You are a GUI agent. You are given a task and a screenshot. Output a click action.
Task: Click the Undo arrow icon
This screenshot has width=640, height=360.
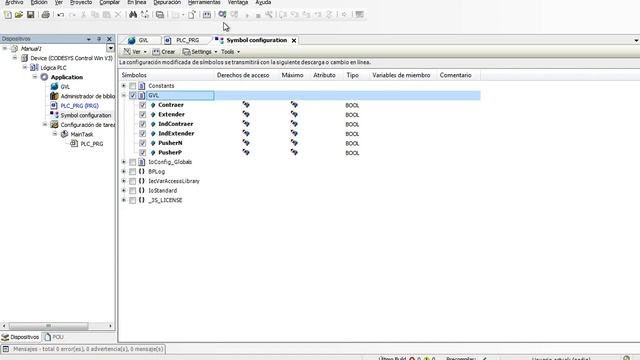60,15
